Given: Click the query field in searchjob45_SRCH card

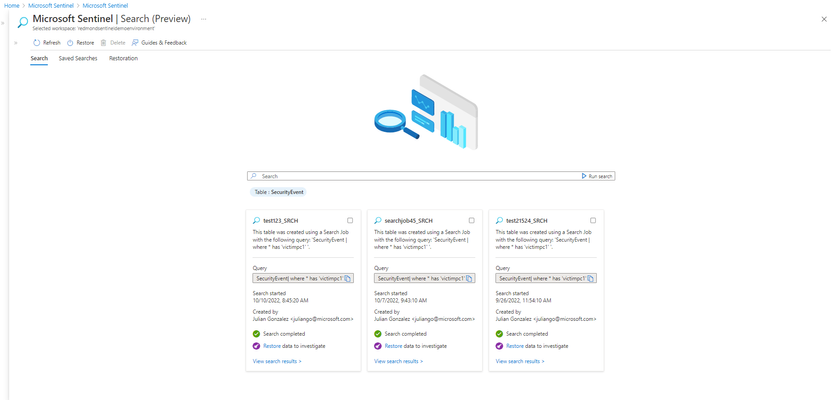Looking at the screenshot, I should [424, 278].
